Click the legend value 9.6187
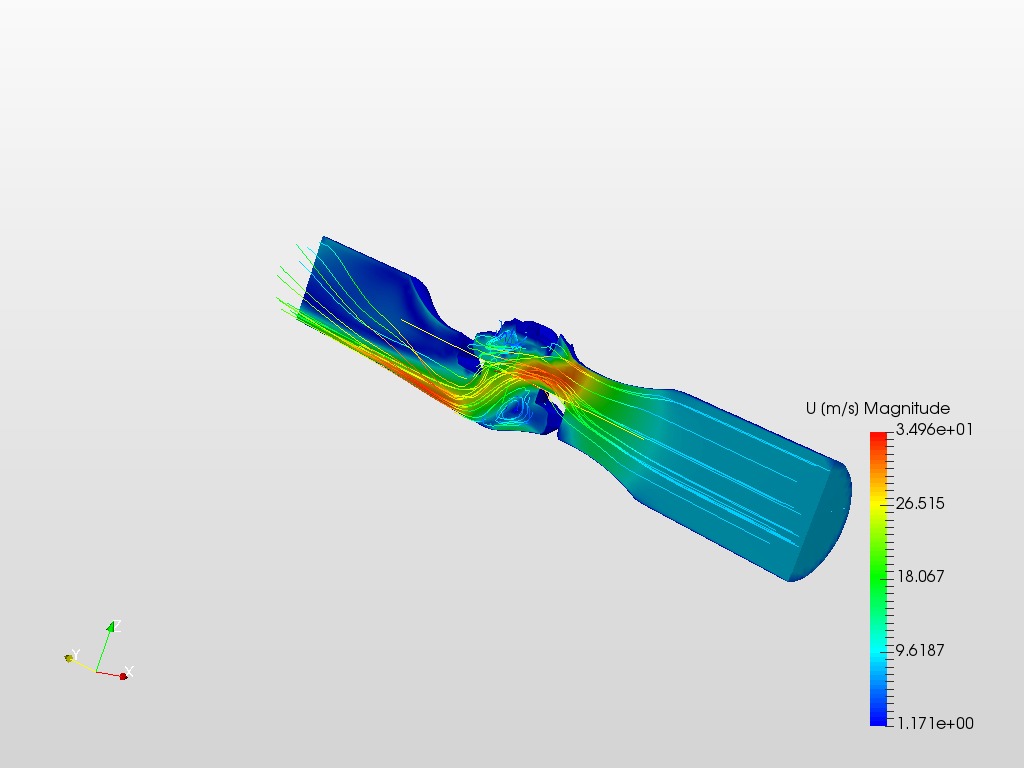The height and width of the screenshot is (768, 1024). tap(920, 650)
